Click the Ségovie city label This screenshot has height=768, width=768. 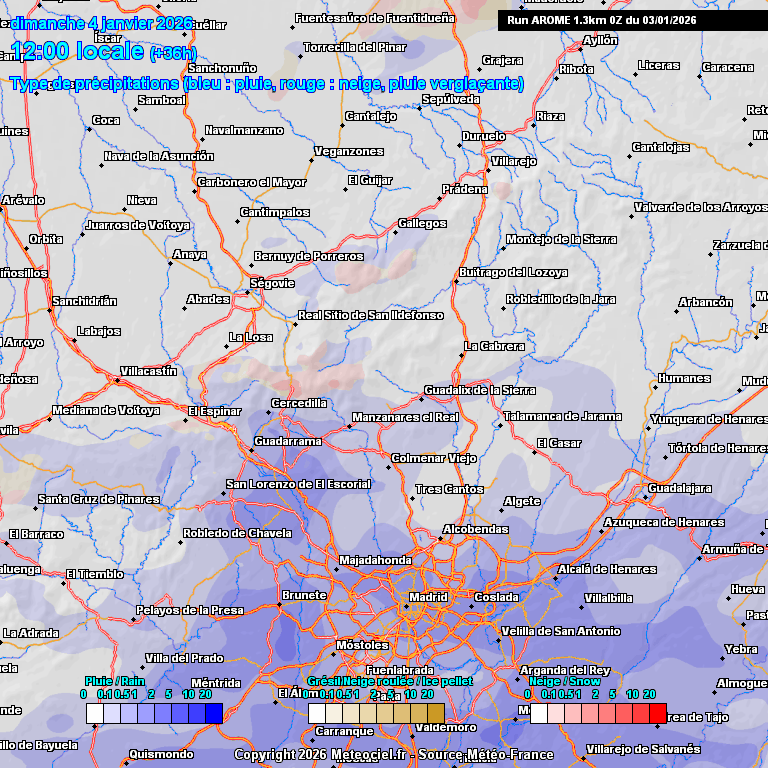click(272, 283)
